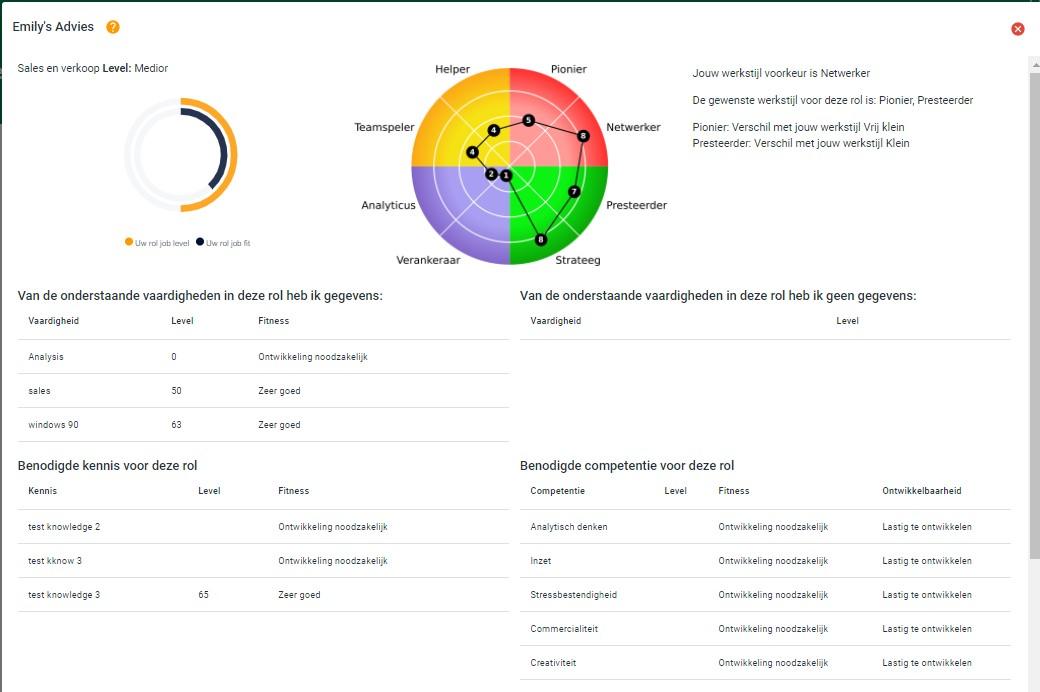
Task: Click the Pionier point marked 5
Action: coord(528,120)
